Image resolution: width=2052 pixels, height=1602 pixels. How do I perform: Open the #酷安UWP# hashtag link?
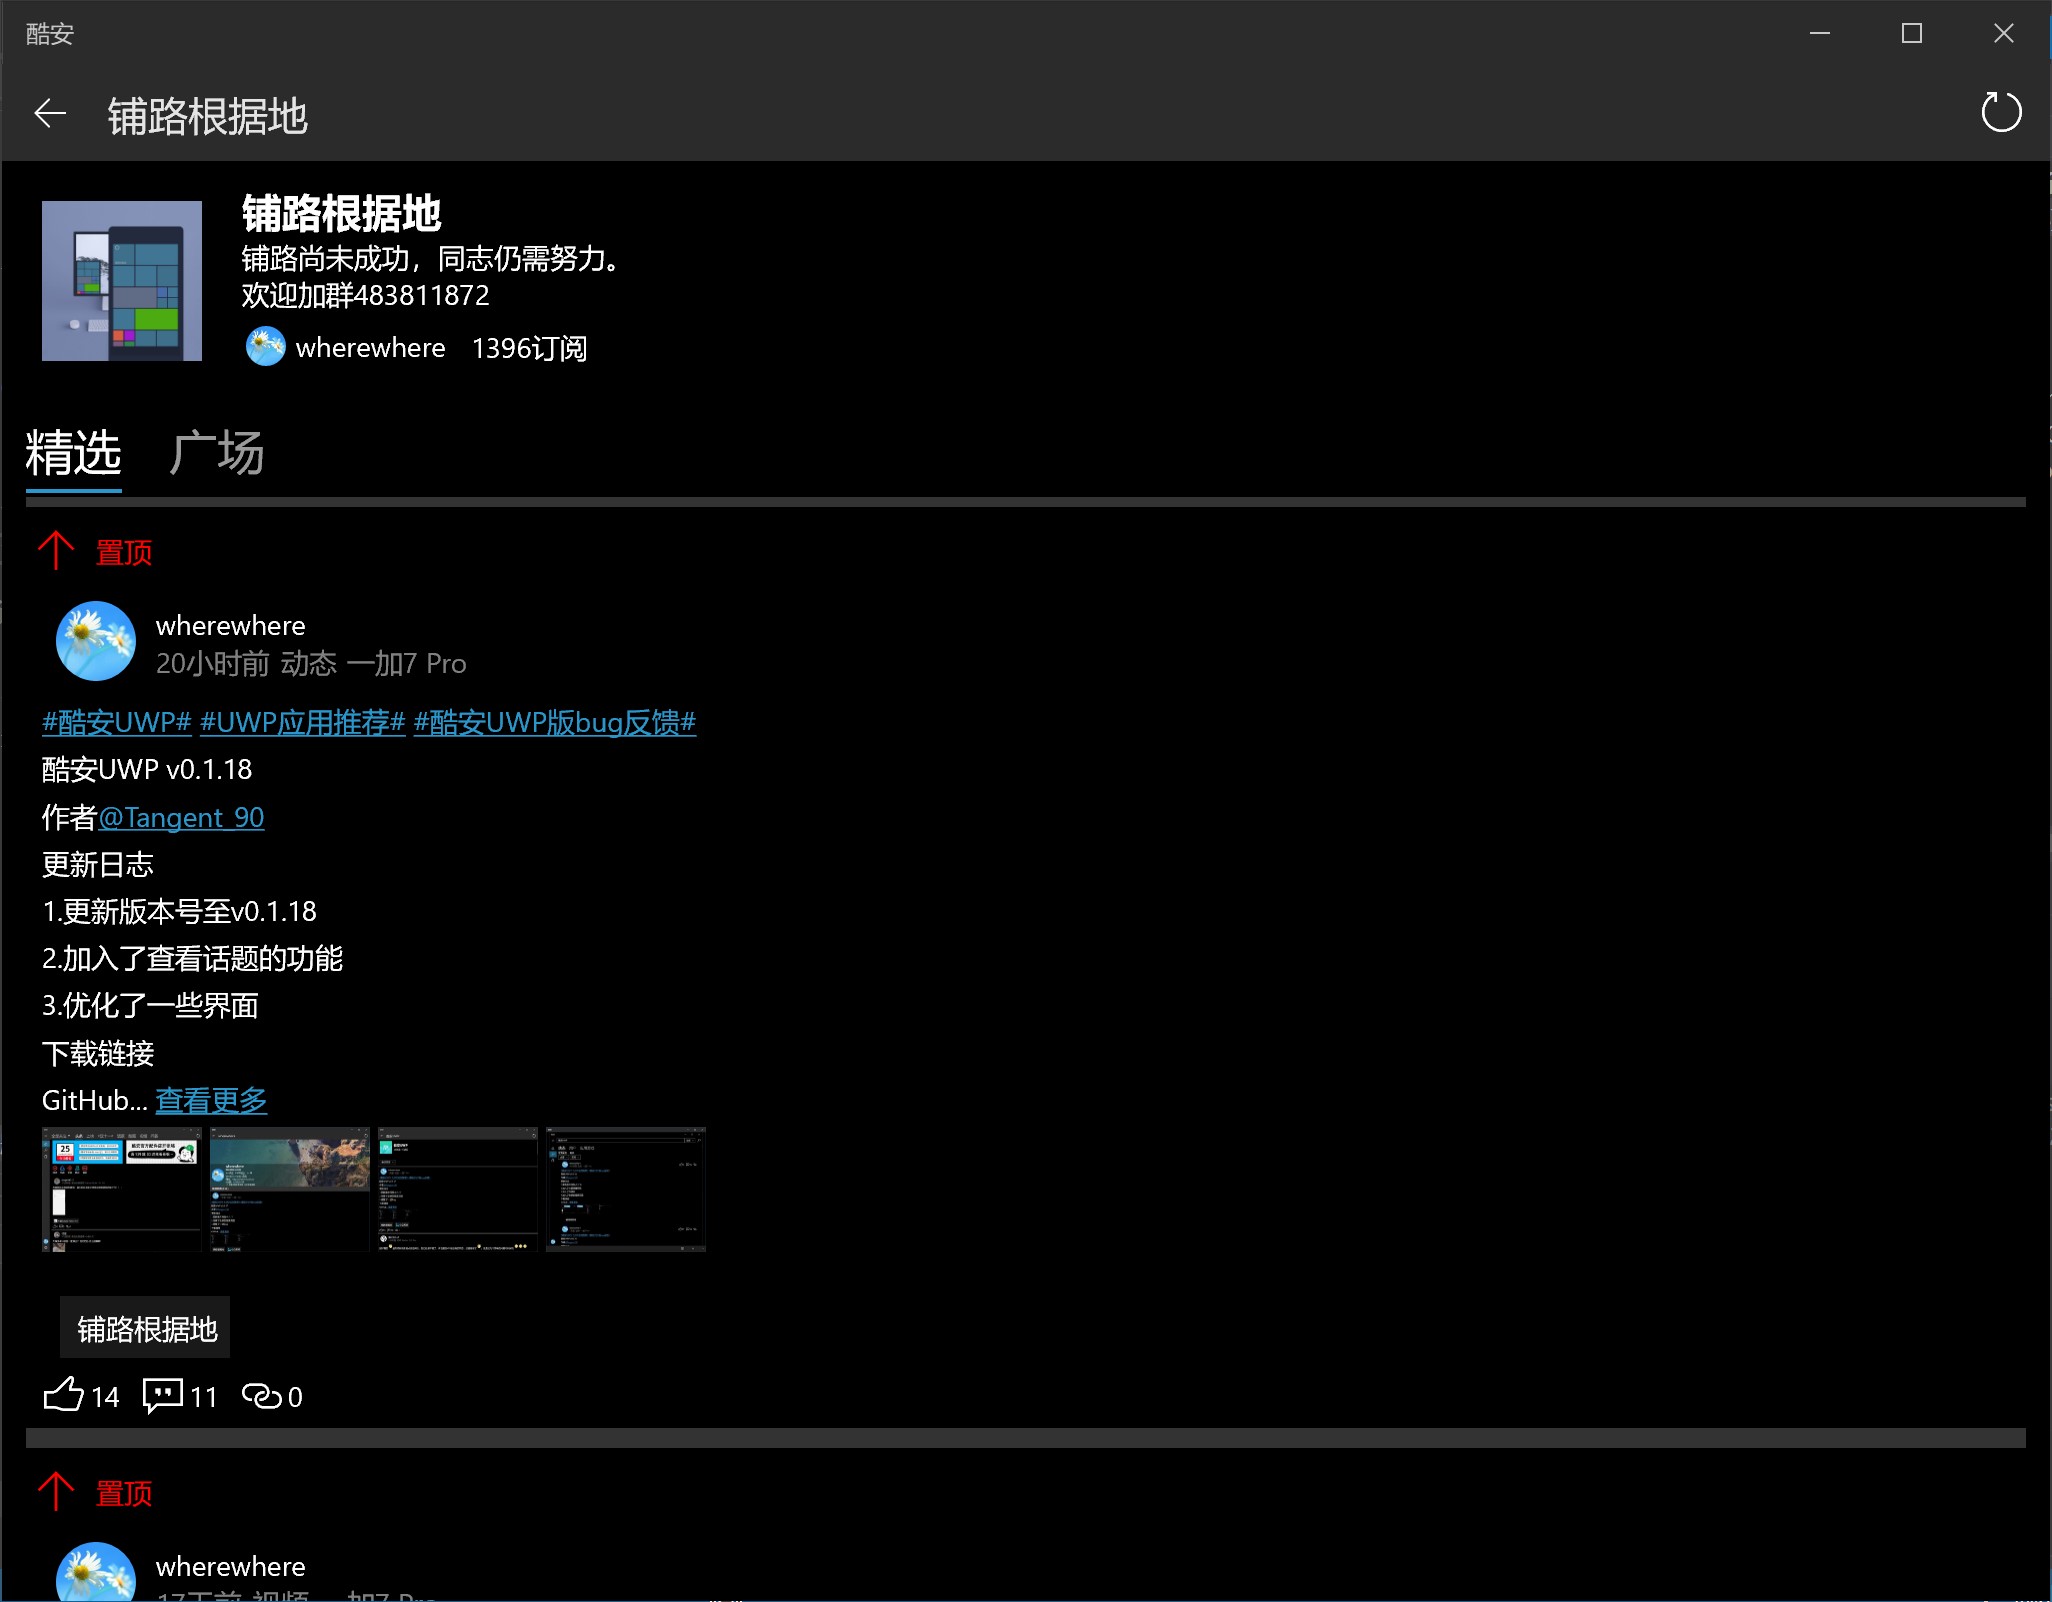pos(117,722)
